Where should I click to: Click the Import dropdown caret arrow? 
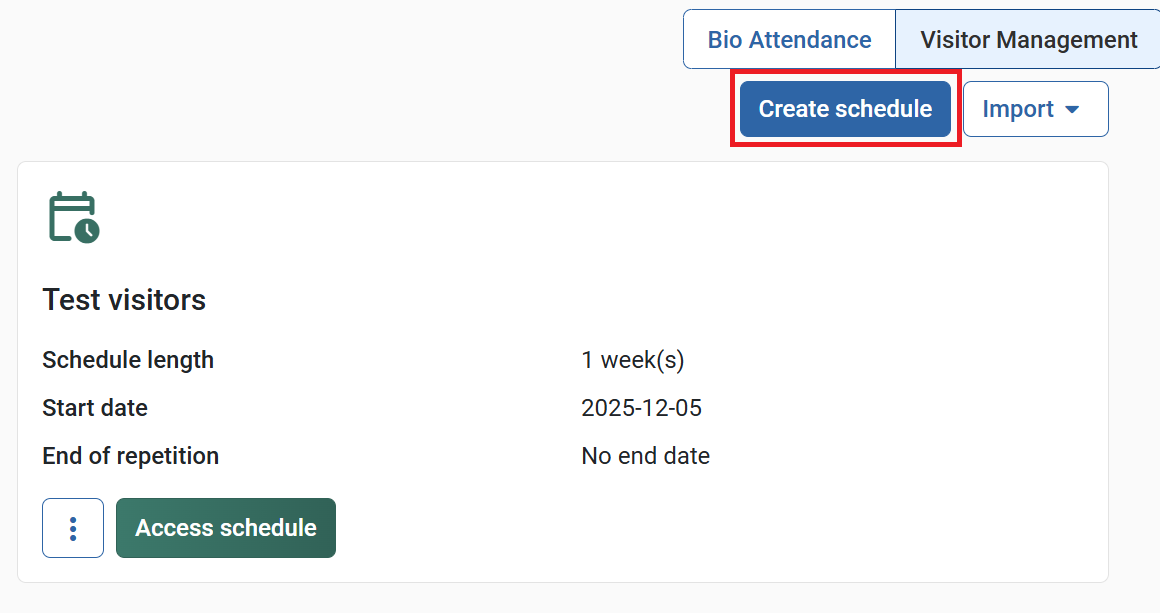click(1072, 109)
